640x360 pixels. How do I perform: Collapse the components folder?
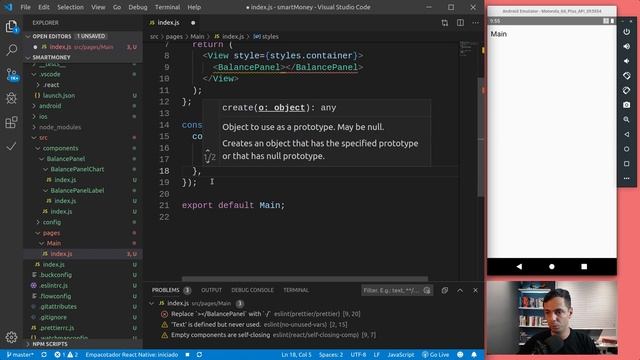point(60,148)
